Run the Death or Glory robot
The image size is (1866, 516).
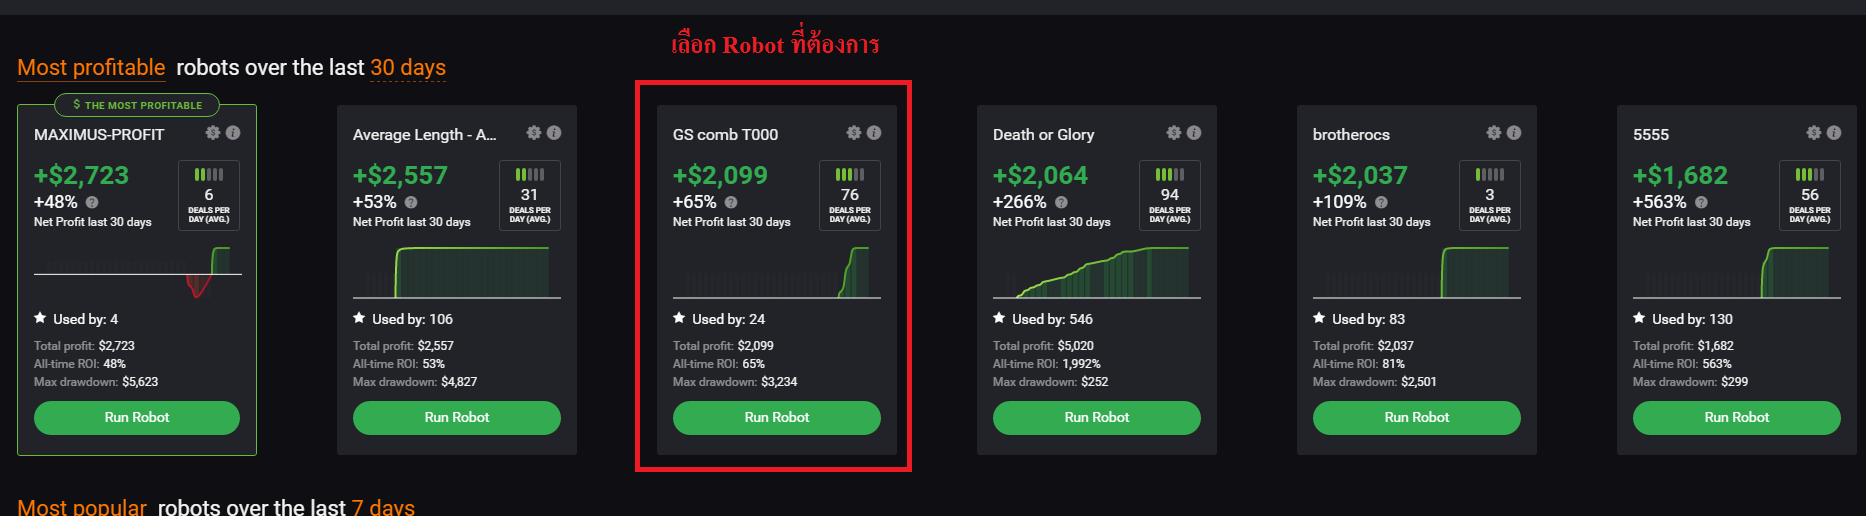tap(1097, 418)
